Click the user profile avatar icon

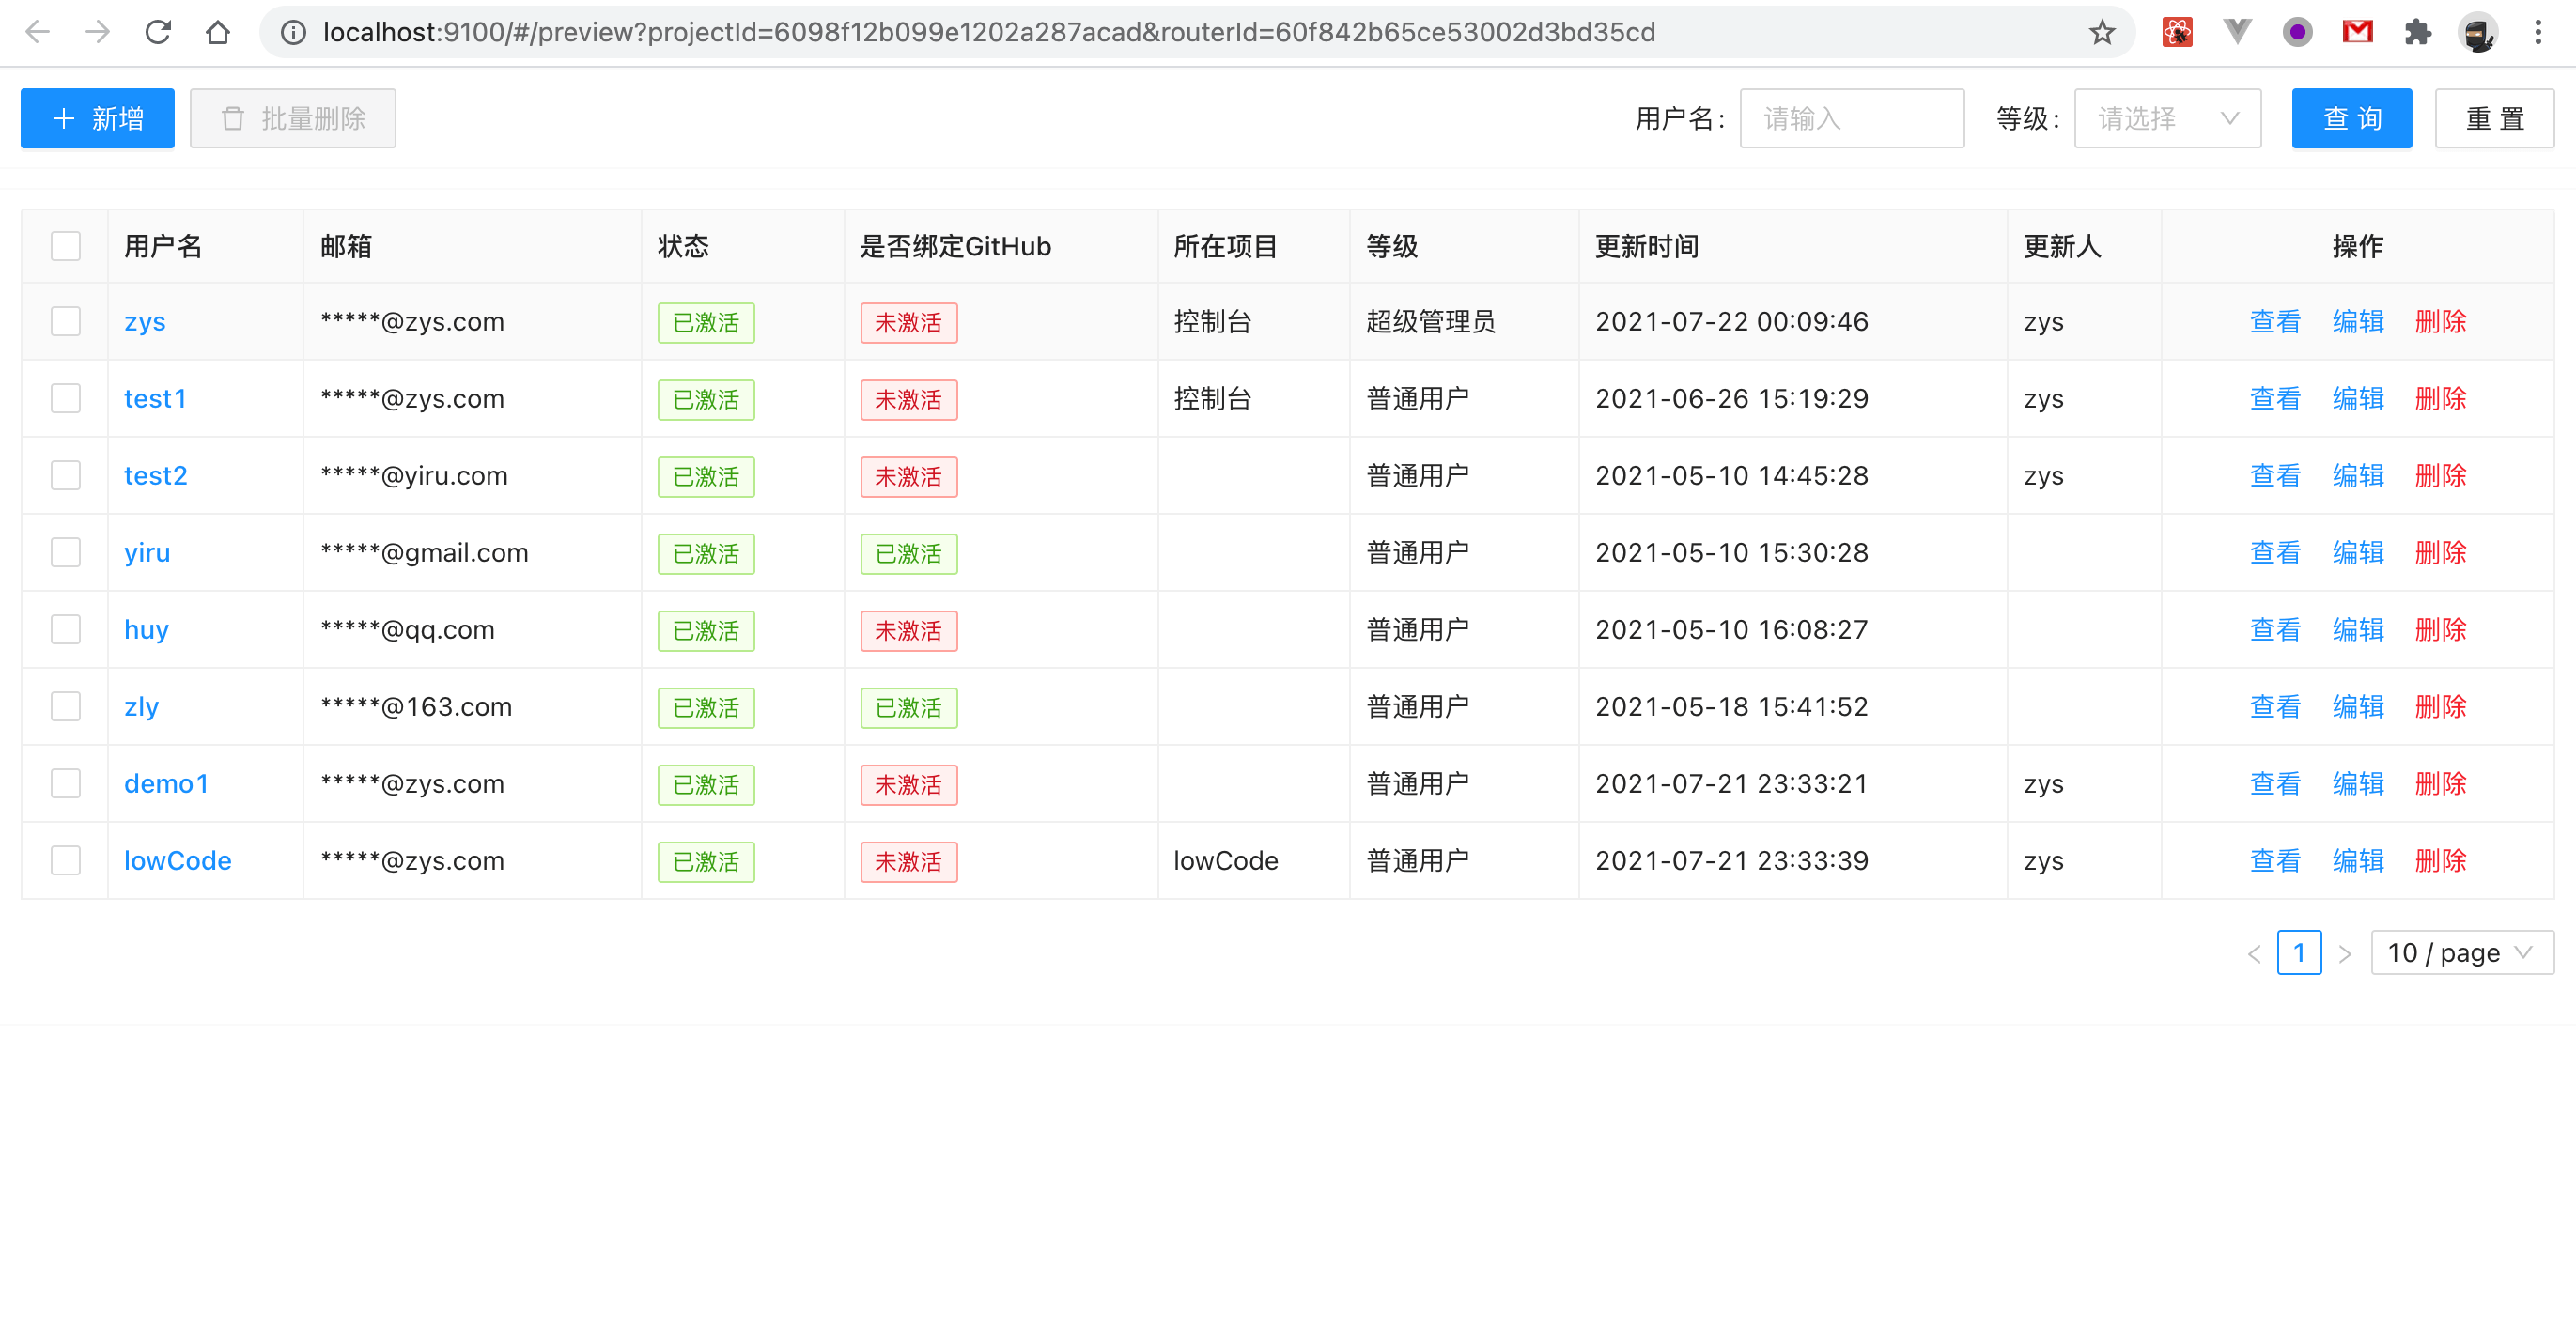(2477, 32)
